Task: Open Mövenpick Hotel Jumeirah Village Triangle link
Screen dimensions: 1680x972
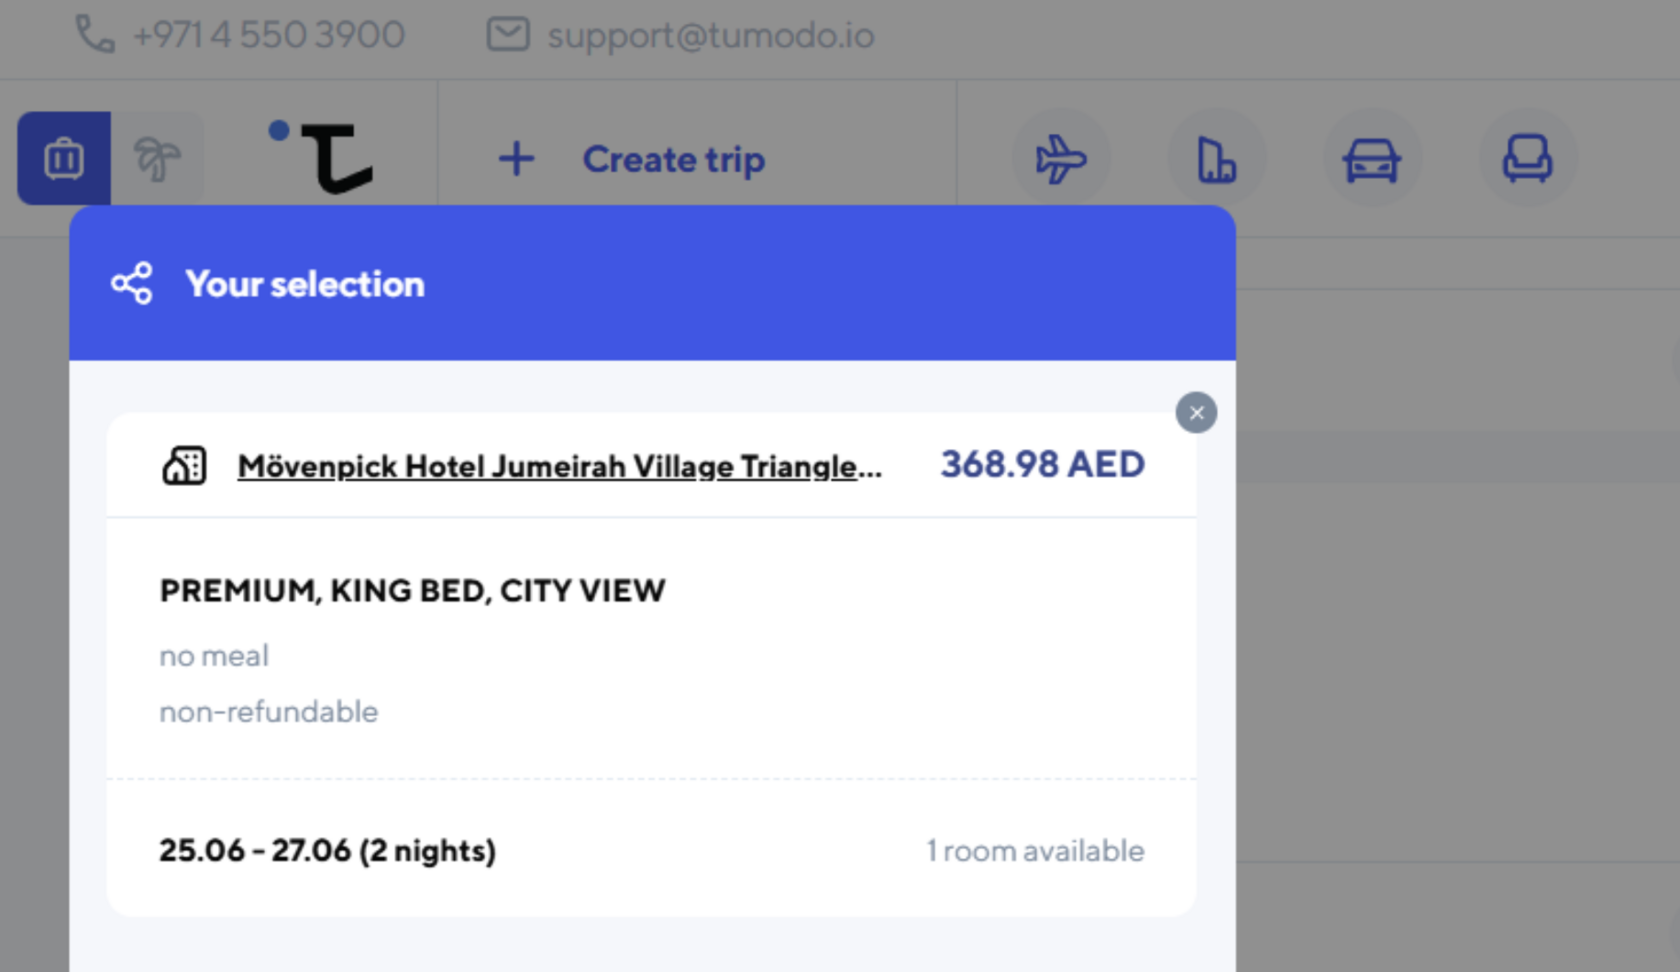Action: point(559,466)
